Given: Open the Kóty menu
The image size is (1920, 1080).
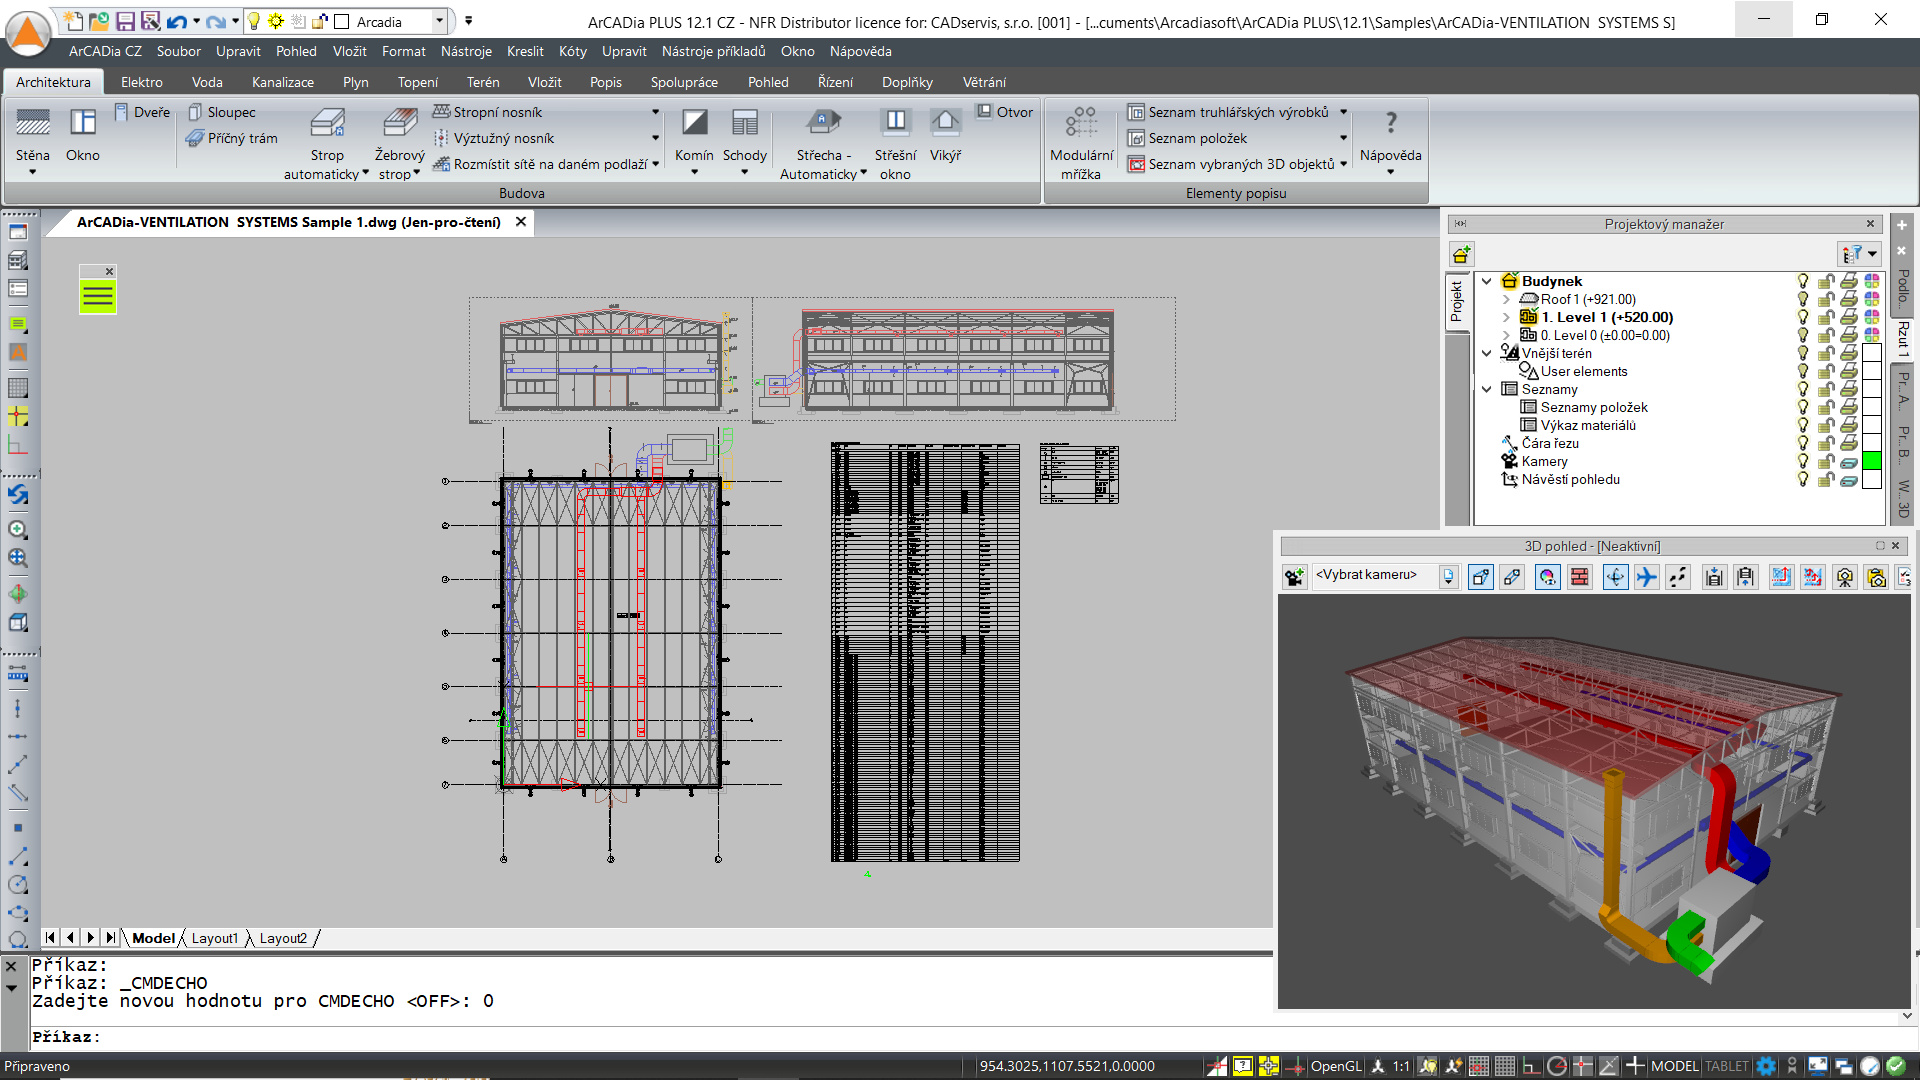Looking at the screenshot, I should tap(573, 51).
